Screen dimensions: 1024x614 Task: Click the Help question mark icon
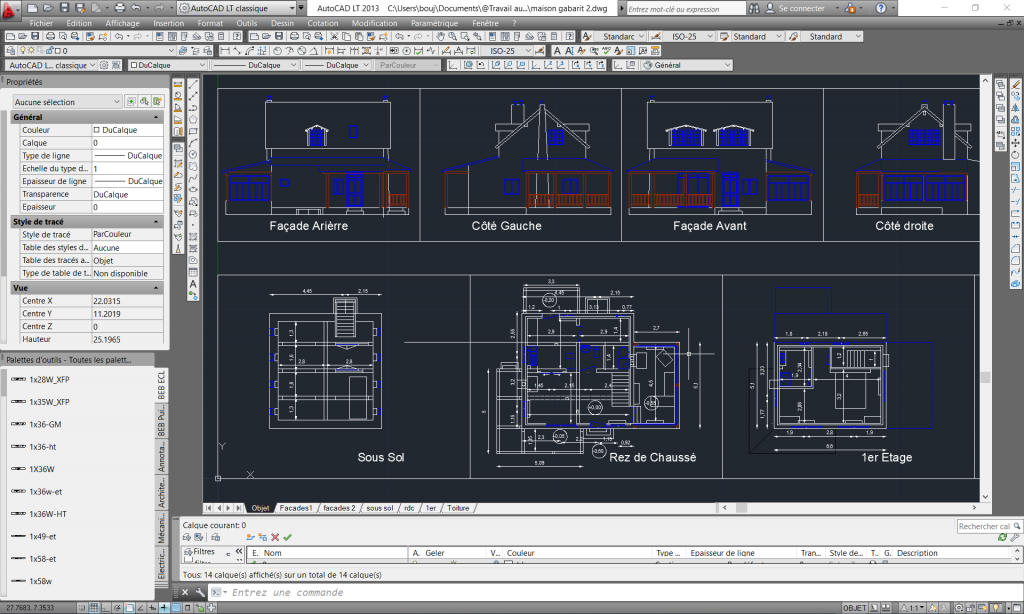882,8
